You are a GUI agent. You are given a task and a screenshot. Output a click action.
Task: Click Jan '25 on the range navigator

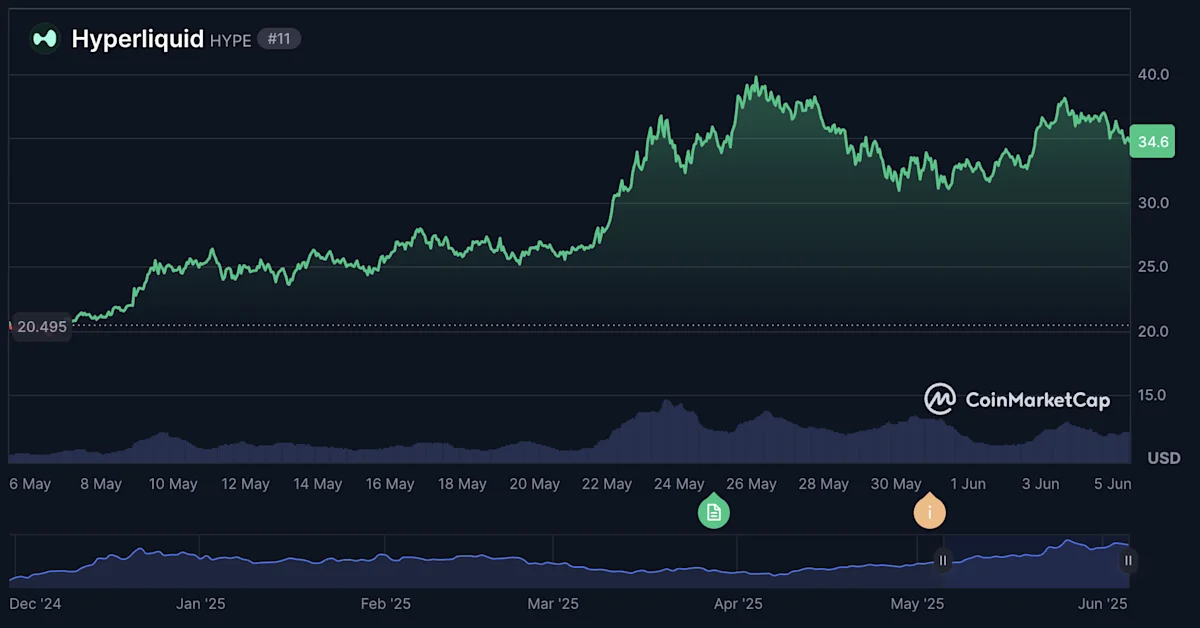coord(201,604)
